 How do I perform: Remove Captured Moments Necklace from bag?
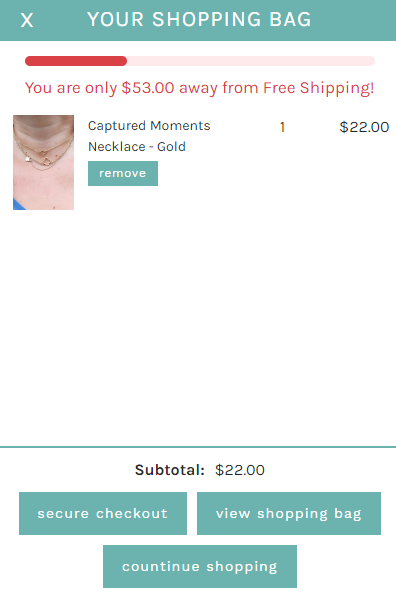coord(123,174)
